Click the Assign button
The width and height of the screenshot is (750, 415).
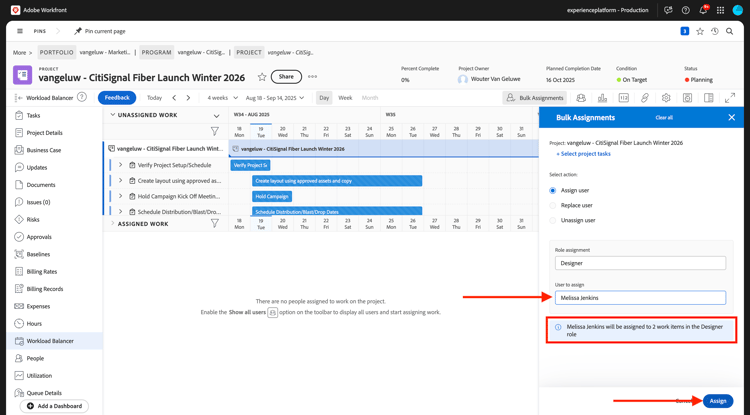click(x=717, y=401)
